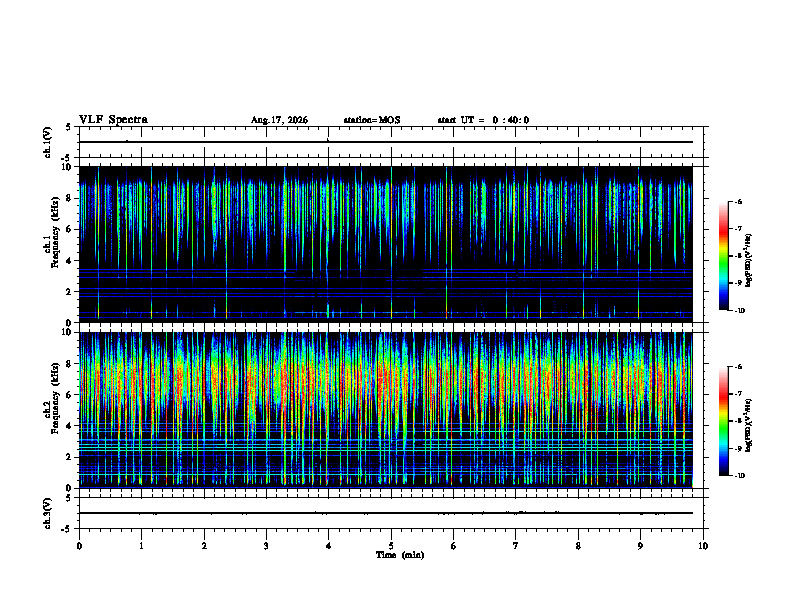Click the date text "Aug.17, 2026"

(279, 120)
